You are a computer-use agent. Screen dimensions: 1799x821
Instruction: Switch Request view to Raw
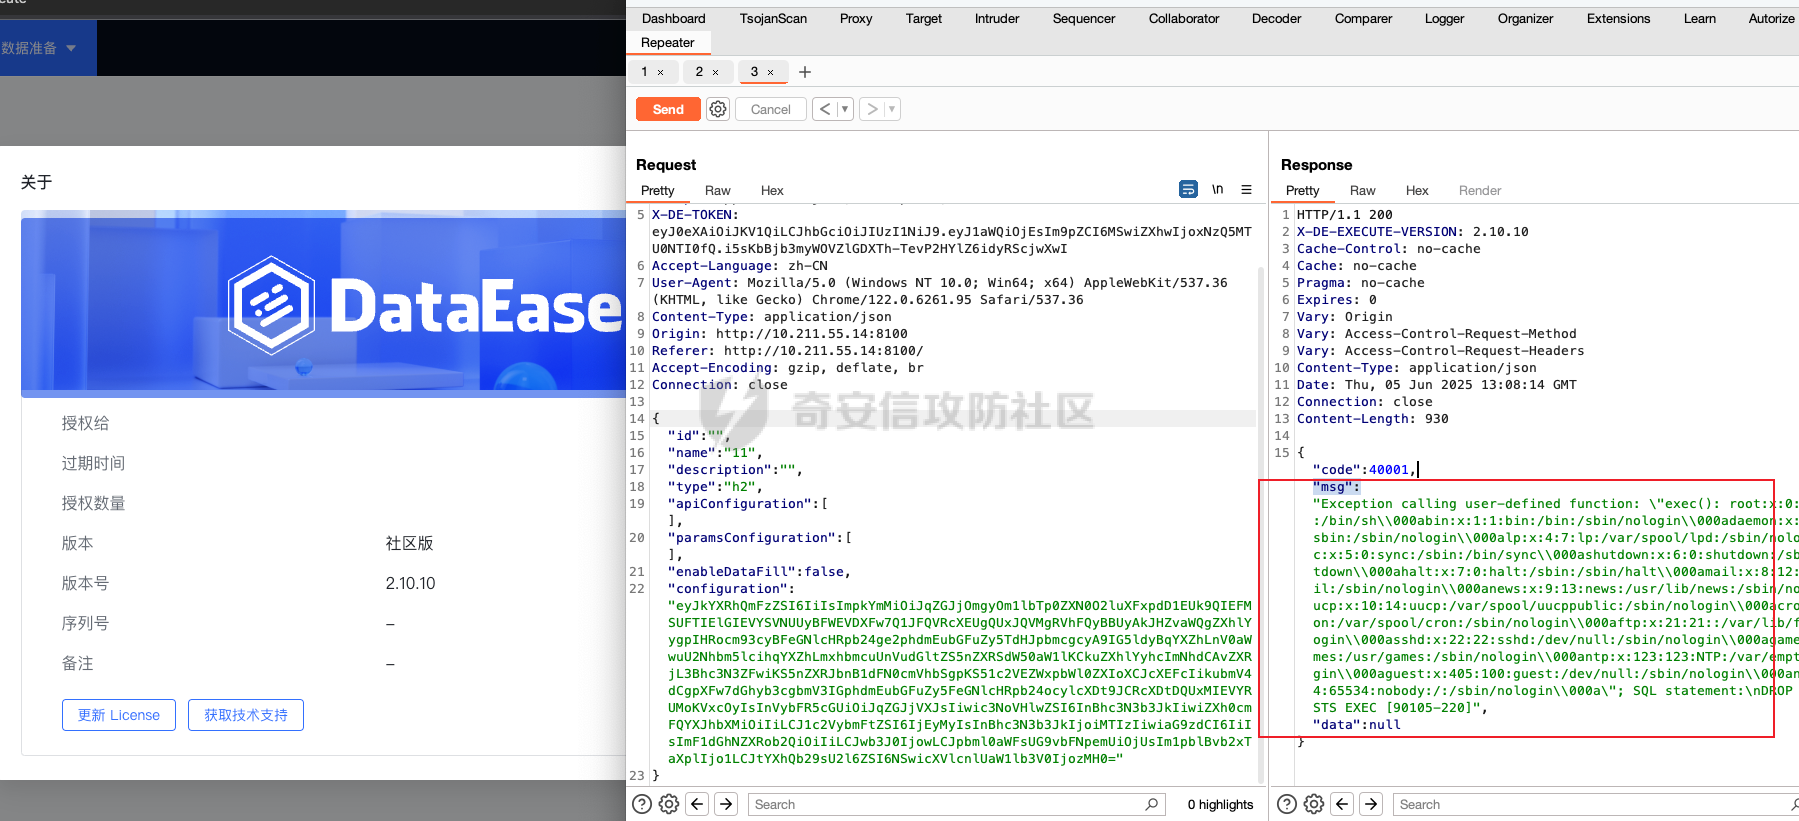click(x=717, y=190)
